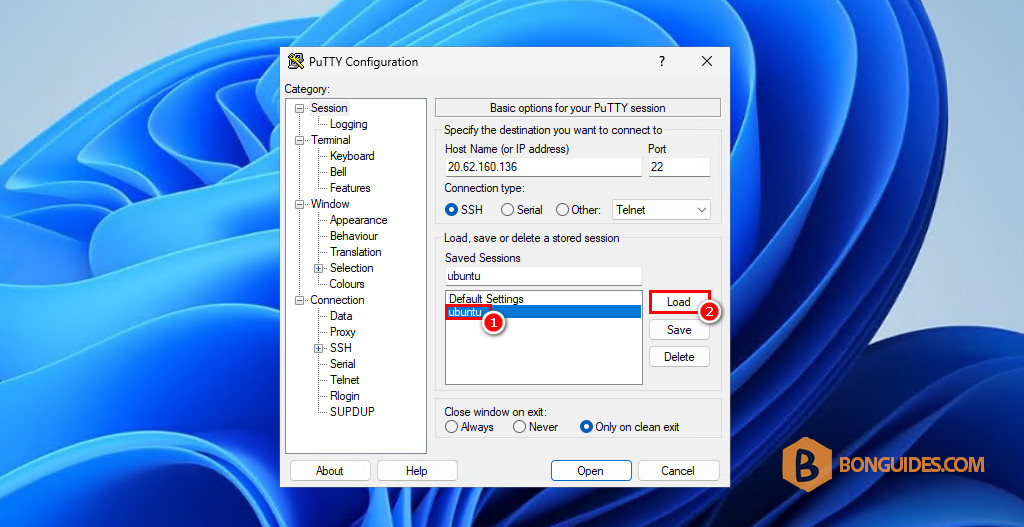Open the SSH category label
The width and height of the screenshot is (1024, 527).
[341, 348]
